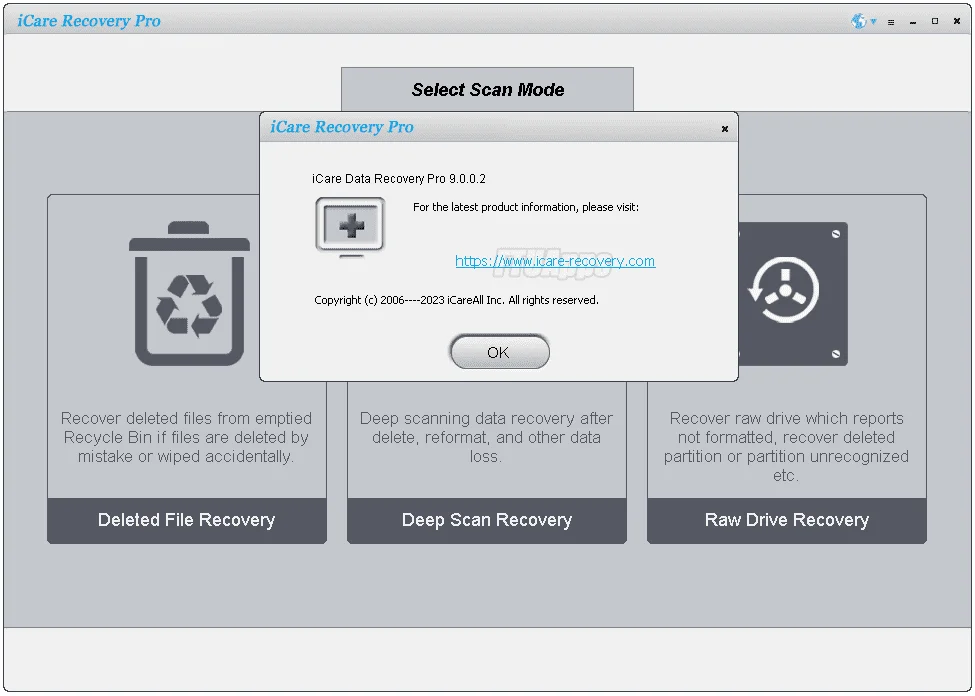Image resolution: width=975 pixels, height=696 pixels.
Task: Click the Select Scan Mode header
Action: click(488, 90)
